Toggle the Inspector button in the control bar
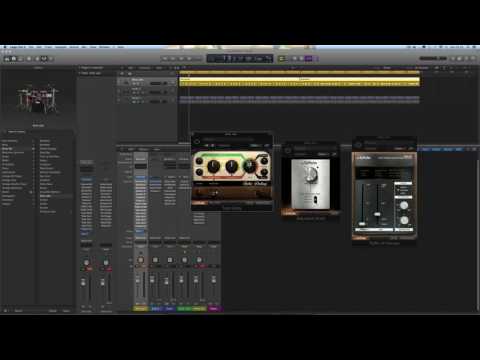The height and width of the screenshot is (360, 480). pyautogui.click(x=14, y=59)
